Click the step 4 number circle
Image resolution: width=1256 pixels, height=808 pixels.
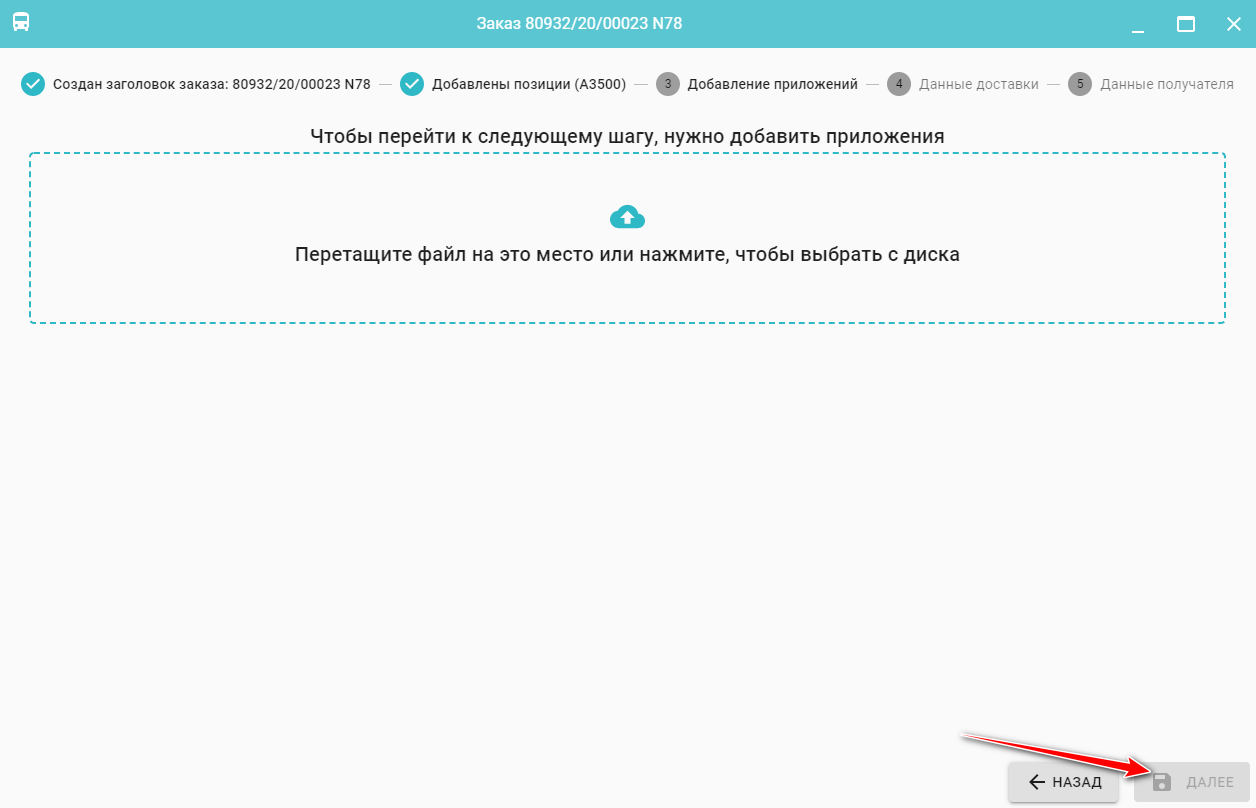tap(899, 84)
